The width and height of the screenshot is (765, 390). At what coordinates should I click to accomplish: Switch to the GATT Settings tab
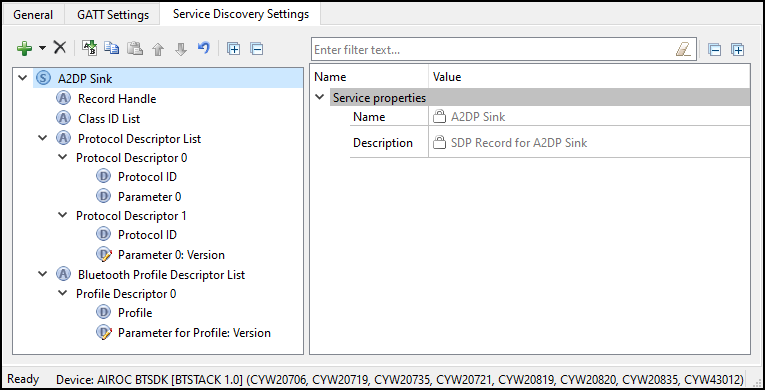pos(113,15)
